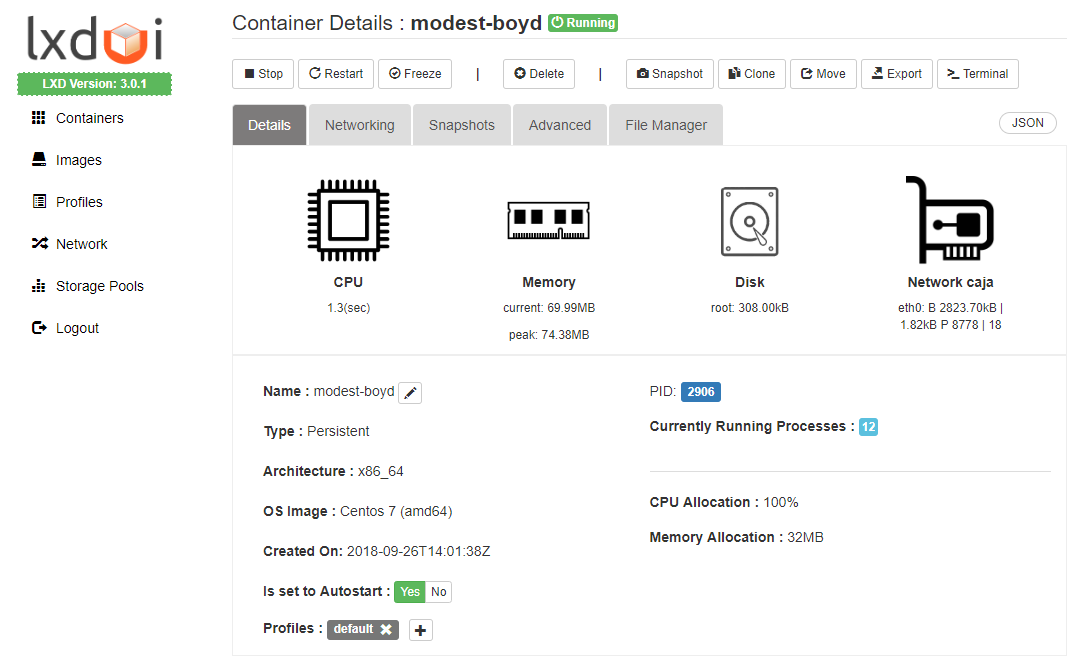The height and width of the screenshot is (667, 1082).
Task: Click the Logout arrow icon
Action: pos(39,328)
